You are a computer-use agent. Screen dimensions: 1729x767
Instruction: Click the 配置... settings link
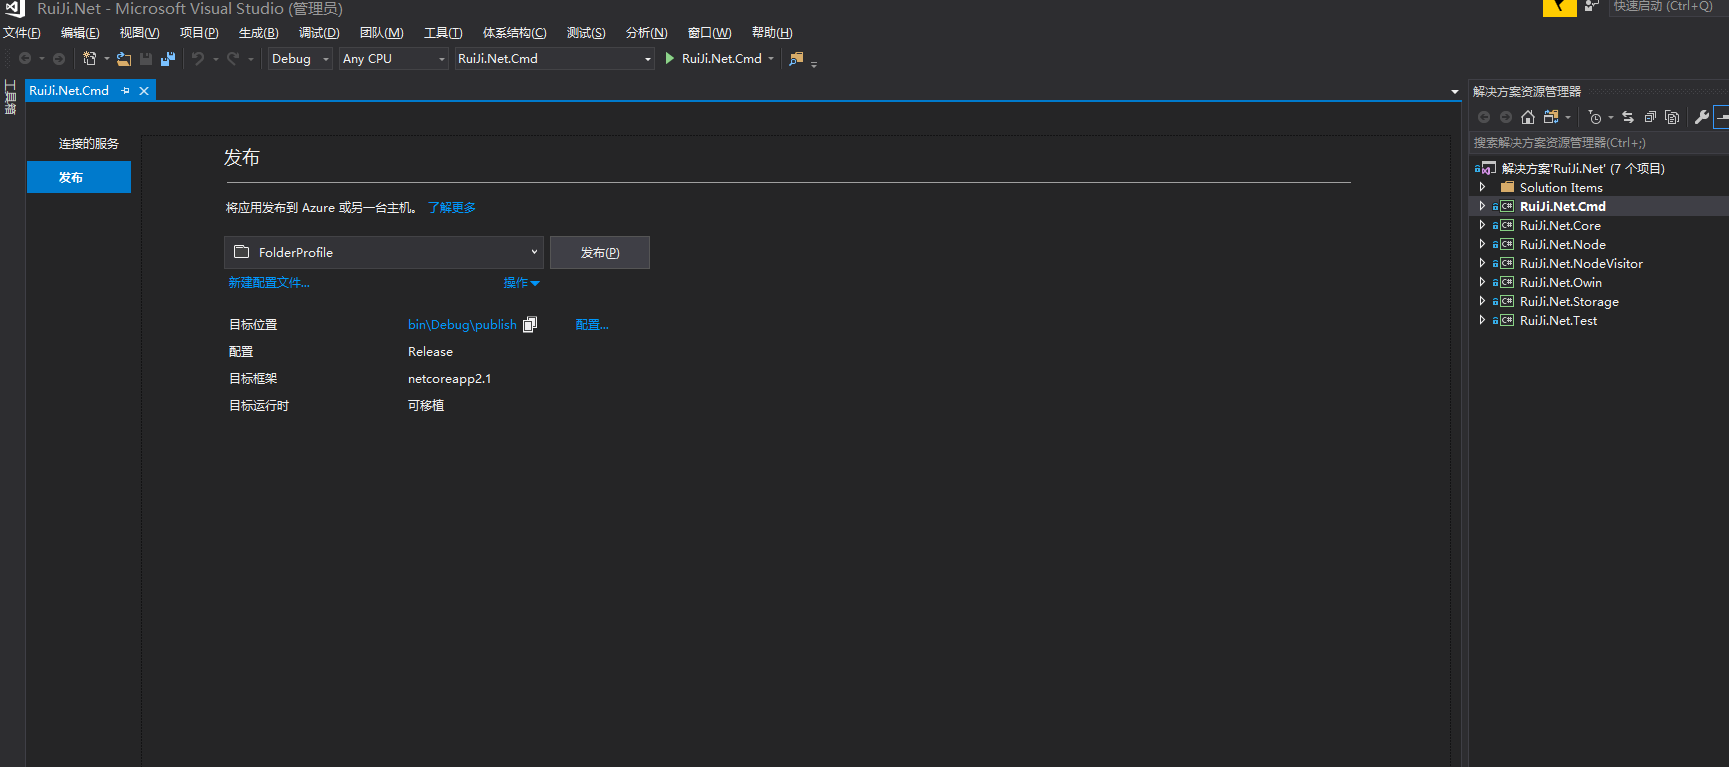592,325
